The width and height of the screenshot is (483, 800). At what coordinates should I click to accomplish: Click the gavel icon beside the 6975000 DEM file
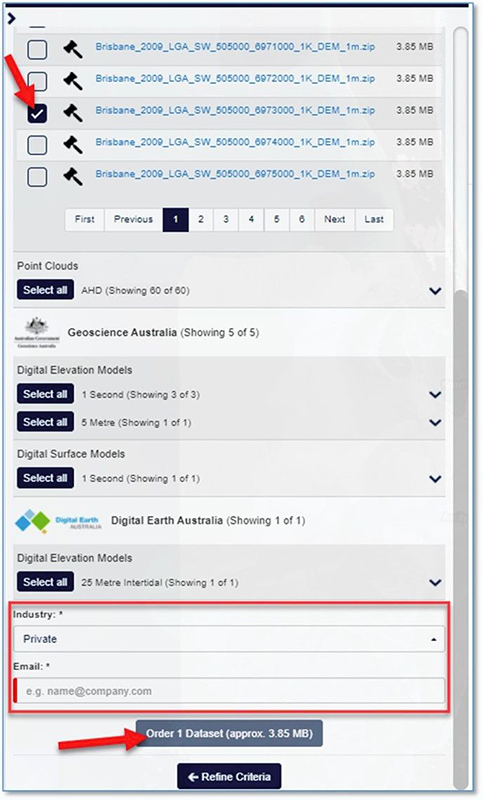(x=73, y=177)
